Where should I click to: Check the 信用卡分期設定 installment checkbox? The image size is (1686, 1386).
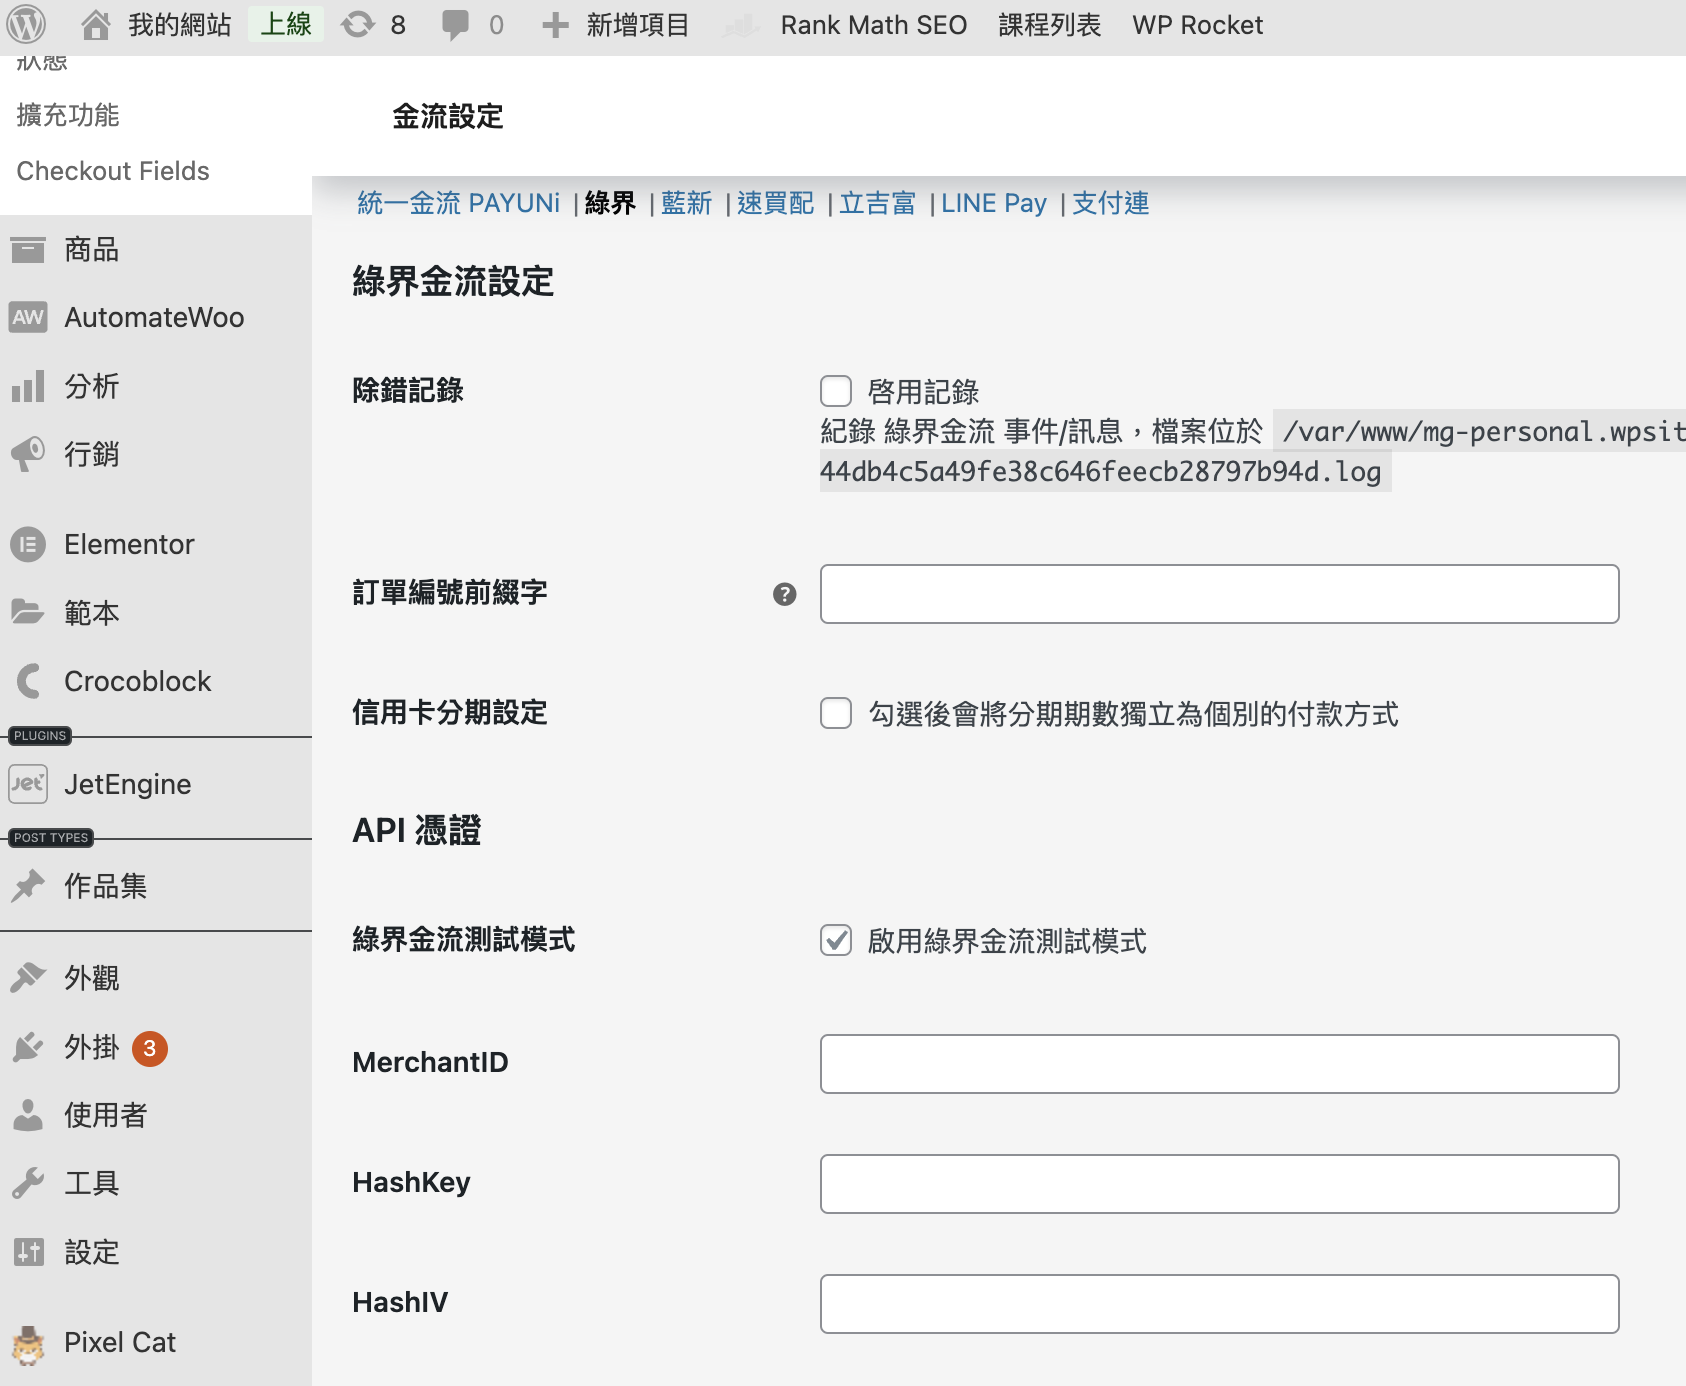pyautogui.click(x=836, y=714)
